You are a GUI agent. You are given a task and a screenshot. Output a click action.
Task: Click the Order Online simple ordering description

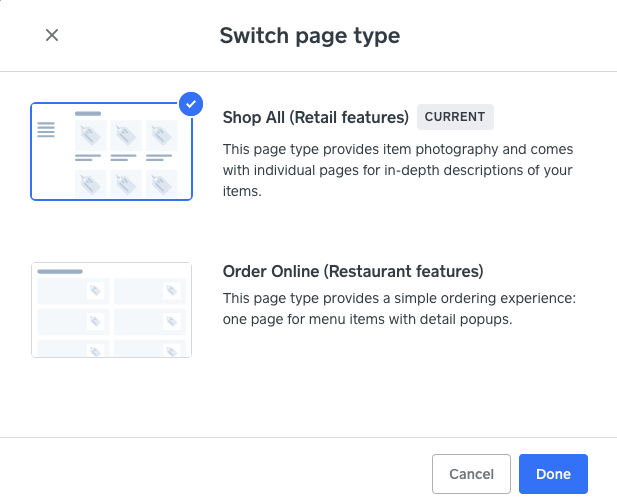(x=399, y=309)
